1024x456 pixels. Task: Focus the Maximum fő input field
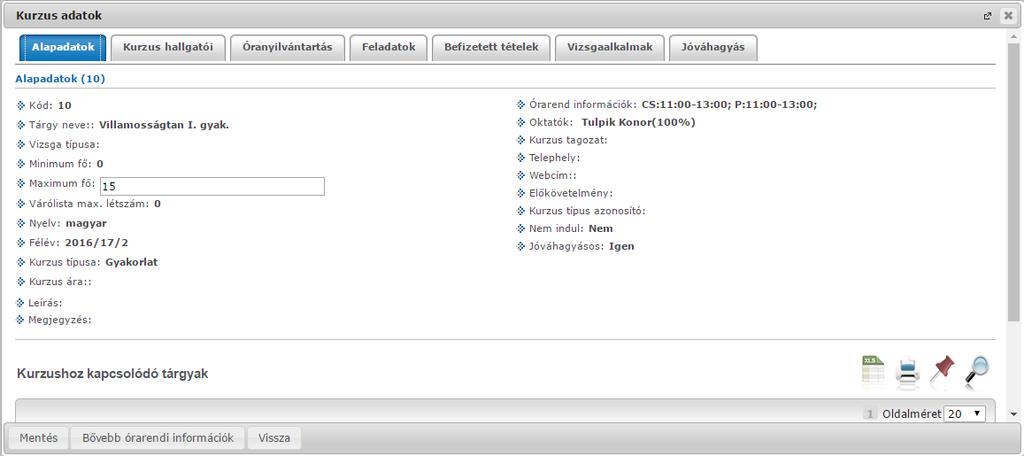click(212, 186)
